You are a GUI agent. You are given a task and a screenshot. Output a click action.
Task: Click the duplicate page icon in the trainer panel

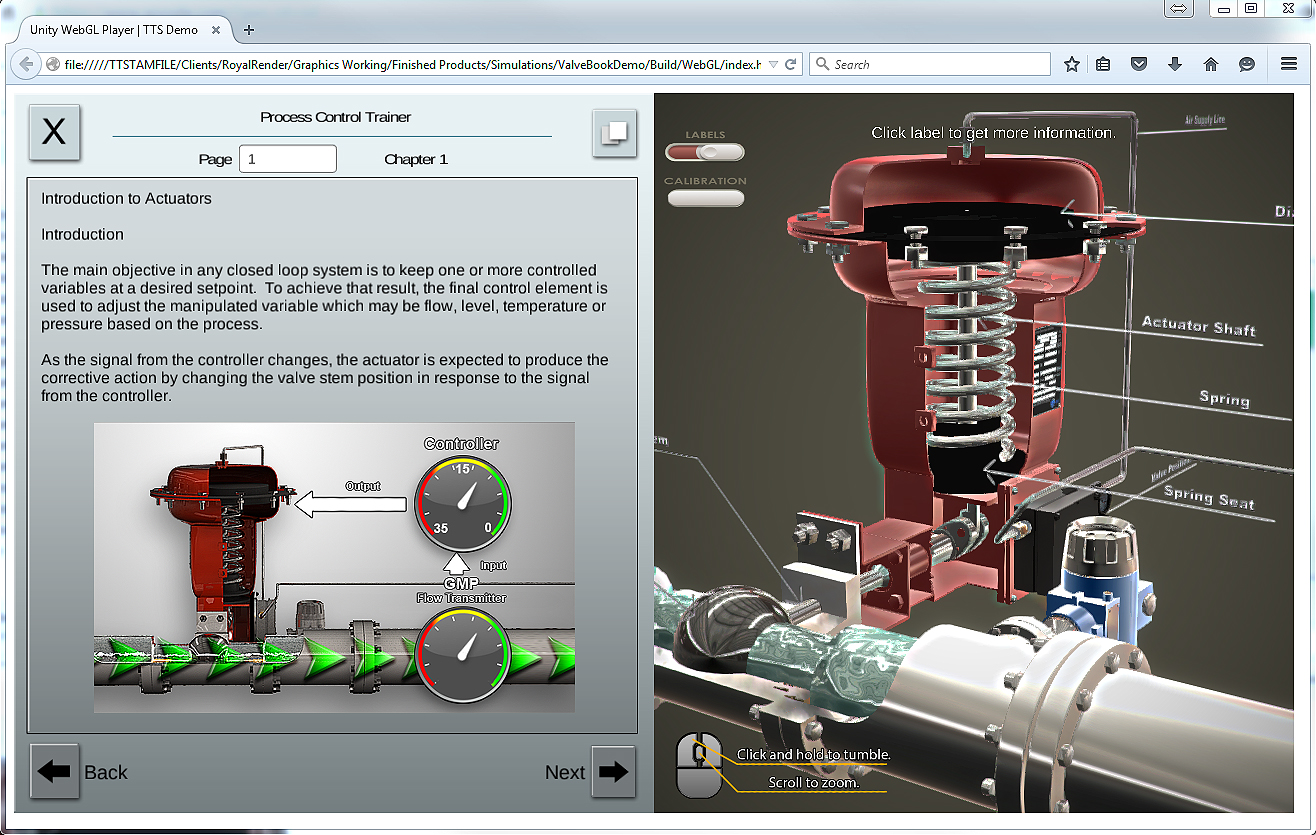[614, 133]
